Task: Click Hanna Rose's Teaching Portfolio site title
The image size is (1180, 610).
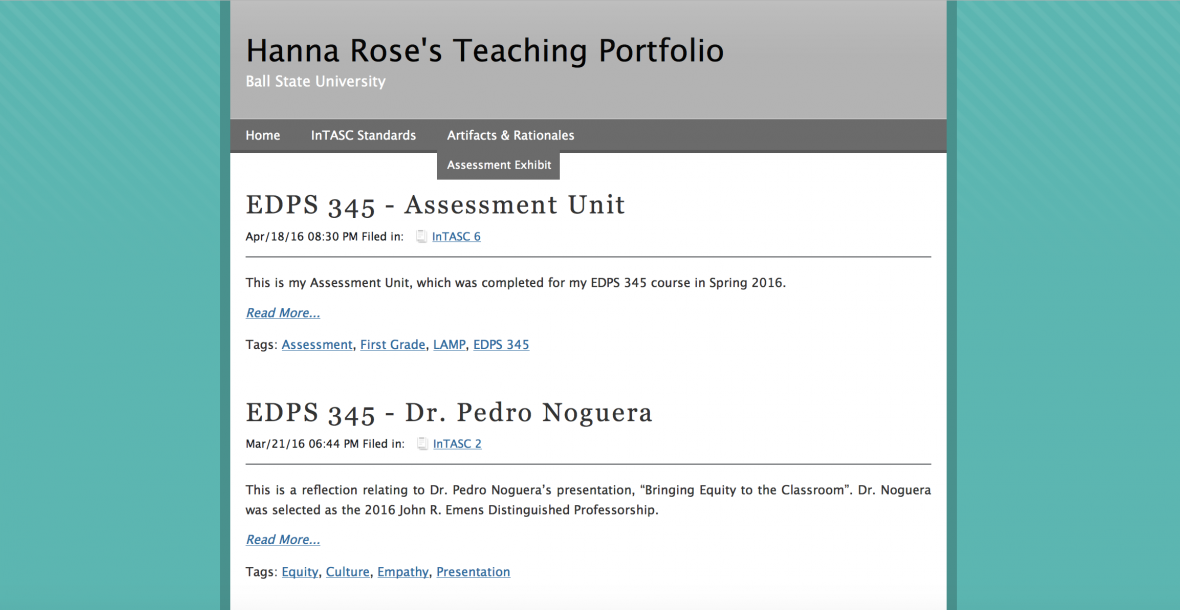Action: coord(484,50)
